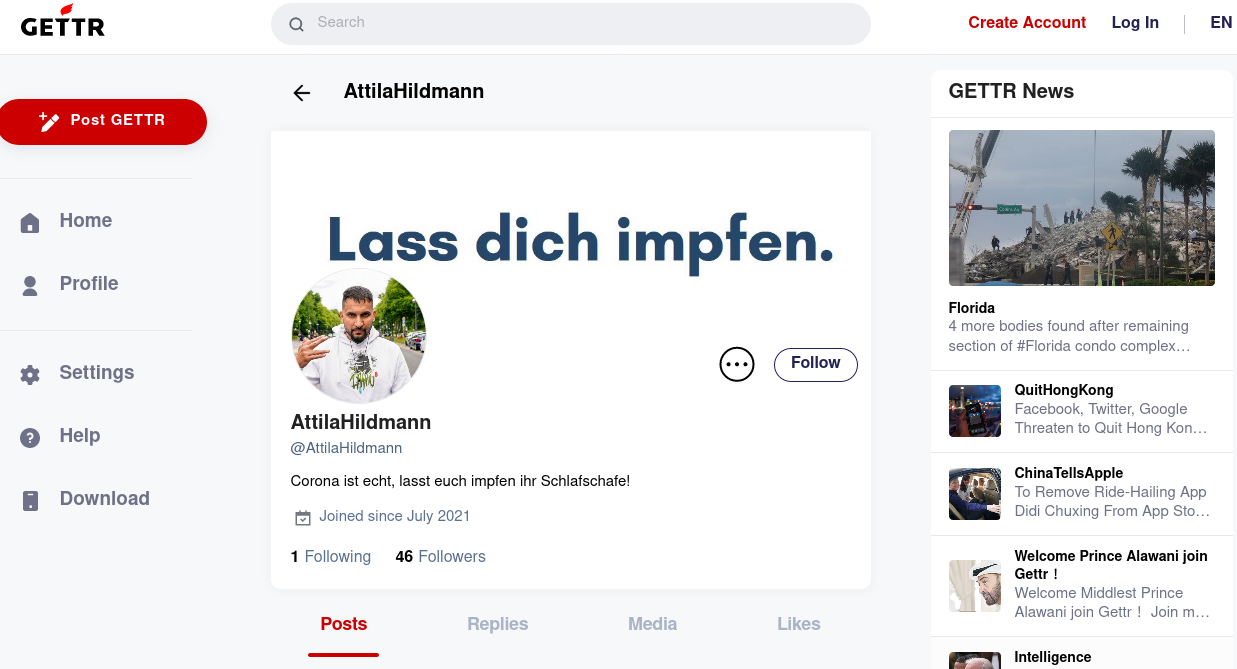Viewport: 1237px width, 669px height.
Task: Click Create Account link
Action: coord(1027,23)
